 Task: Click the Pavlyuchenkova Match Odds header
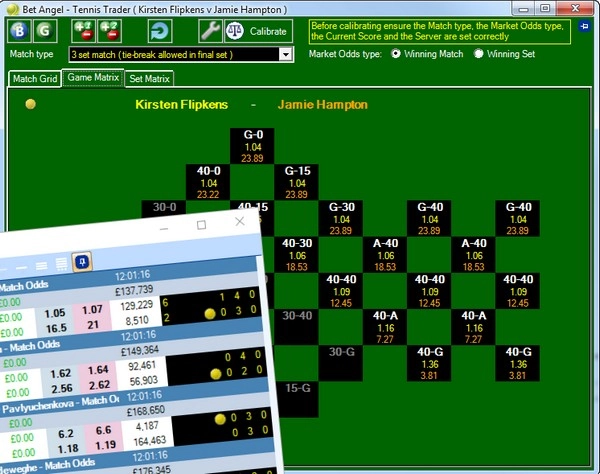[x=60, y=404]
